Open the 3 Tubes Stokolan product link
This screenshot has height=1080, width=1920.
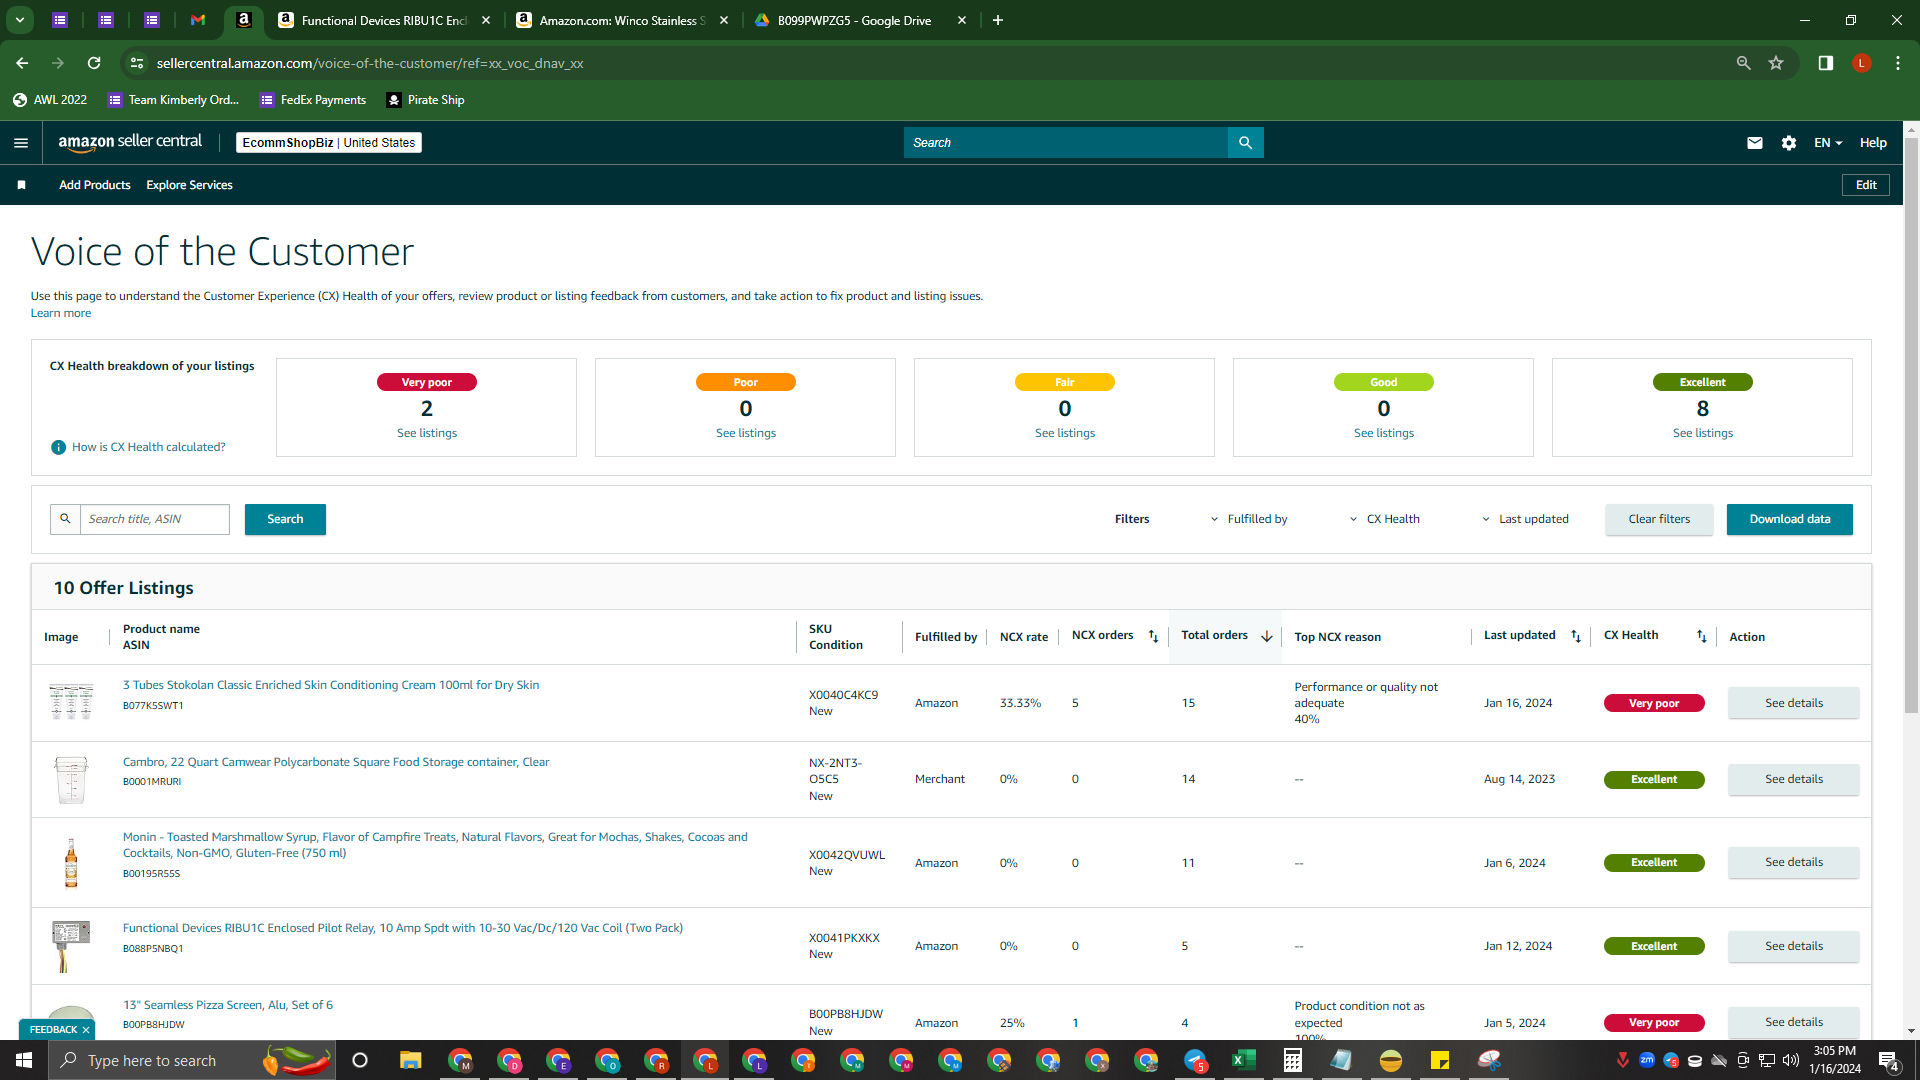pos(331,685)
